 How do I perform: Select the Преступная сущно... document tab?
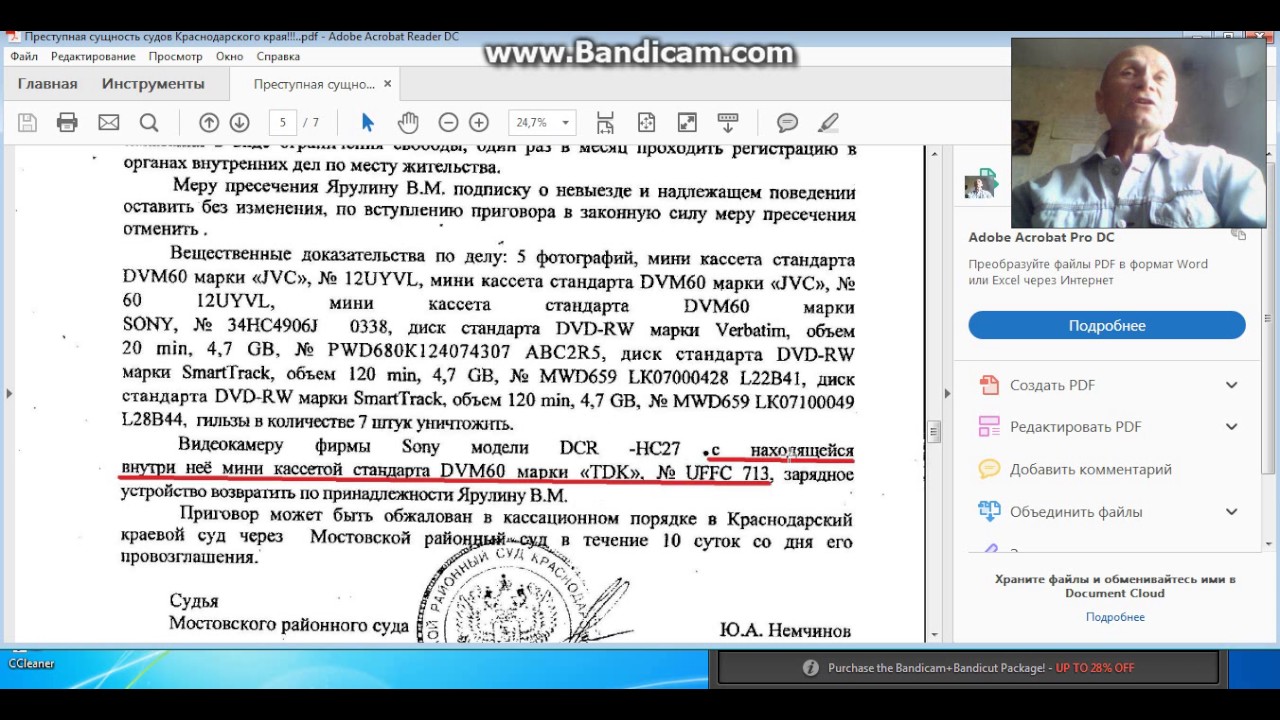click(314, 84)
